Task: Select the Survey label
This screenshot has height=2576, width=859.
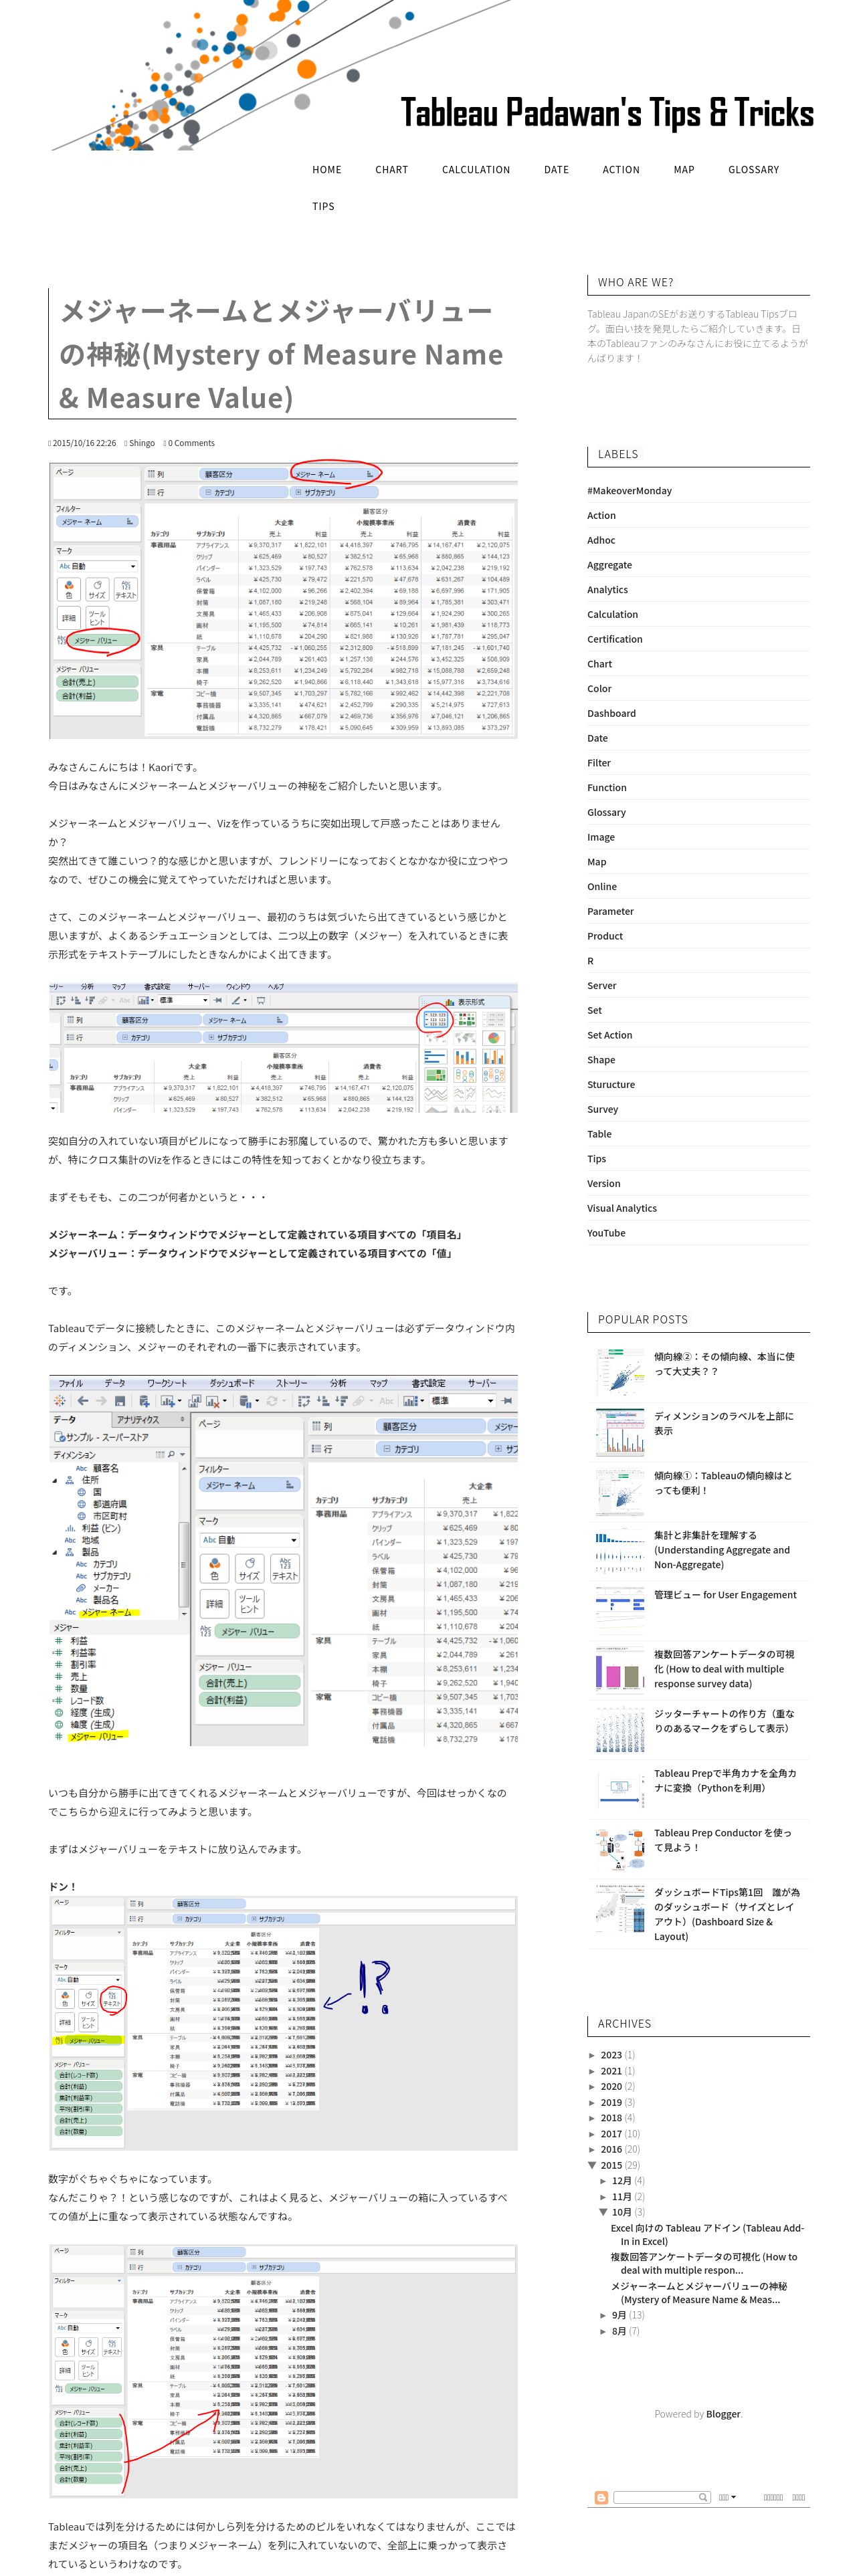Action: (x=602, y=1109)
